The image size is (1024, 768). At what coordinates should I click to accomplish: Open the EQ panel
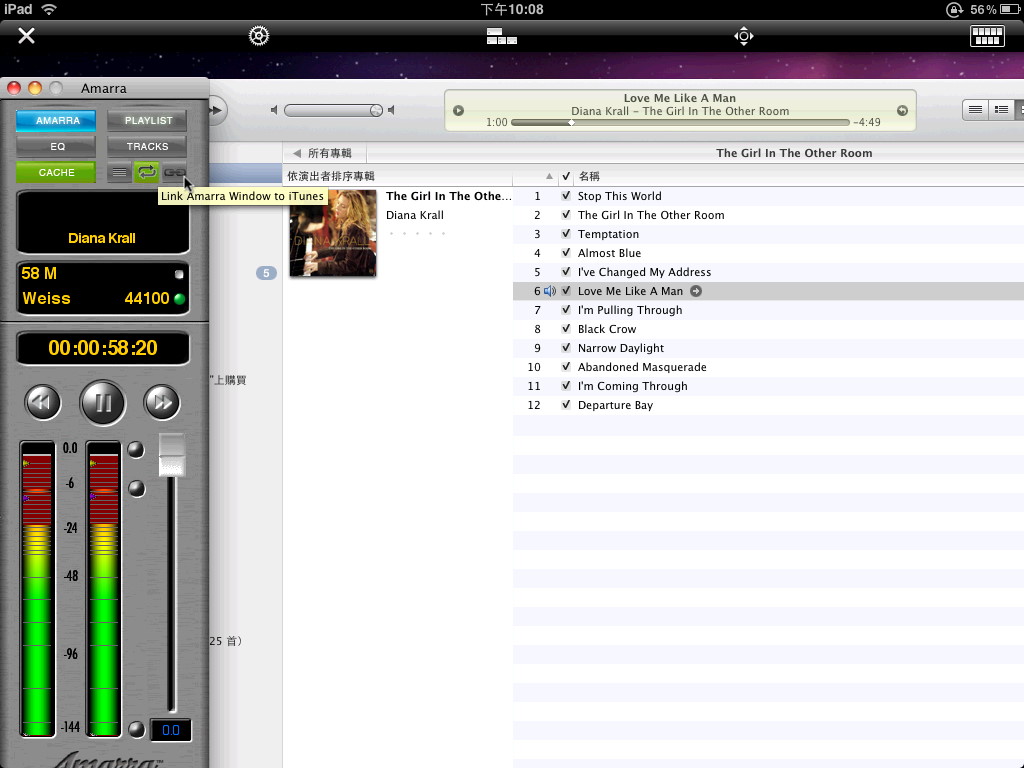tap(57, 146)
